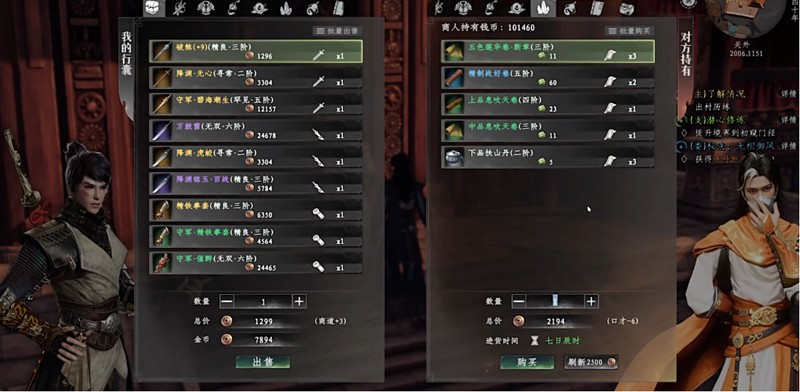Click the 出售 sell button
Screen dimensions: 800x392
(263, 362)
